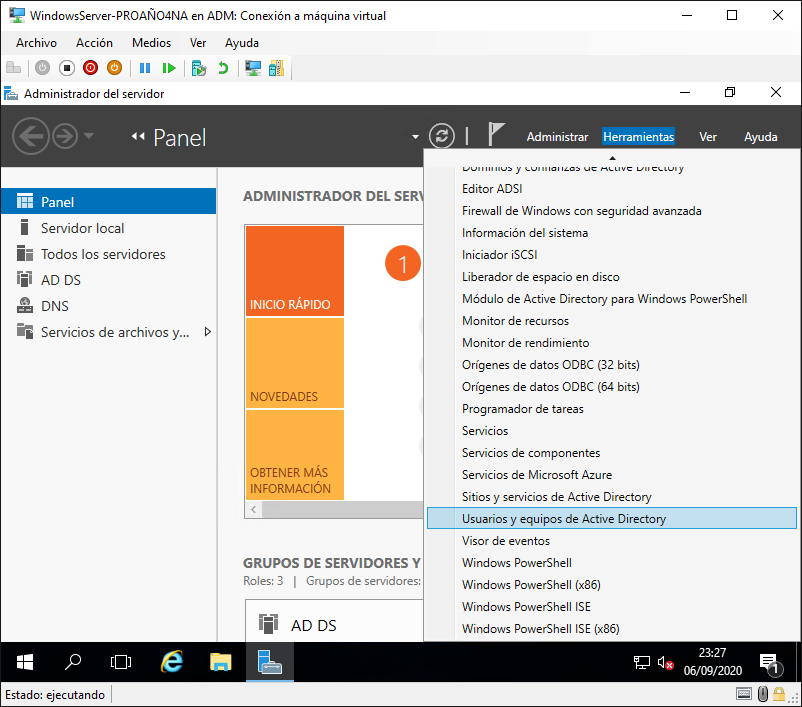The image size is (802, 707).
Task: Open the notifications flag
Action: pos(496,134)
